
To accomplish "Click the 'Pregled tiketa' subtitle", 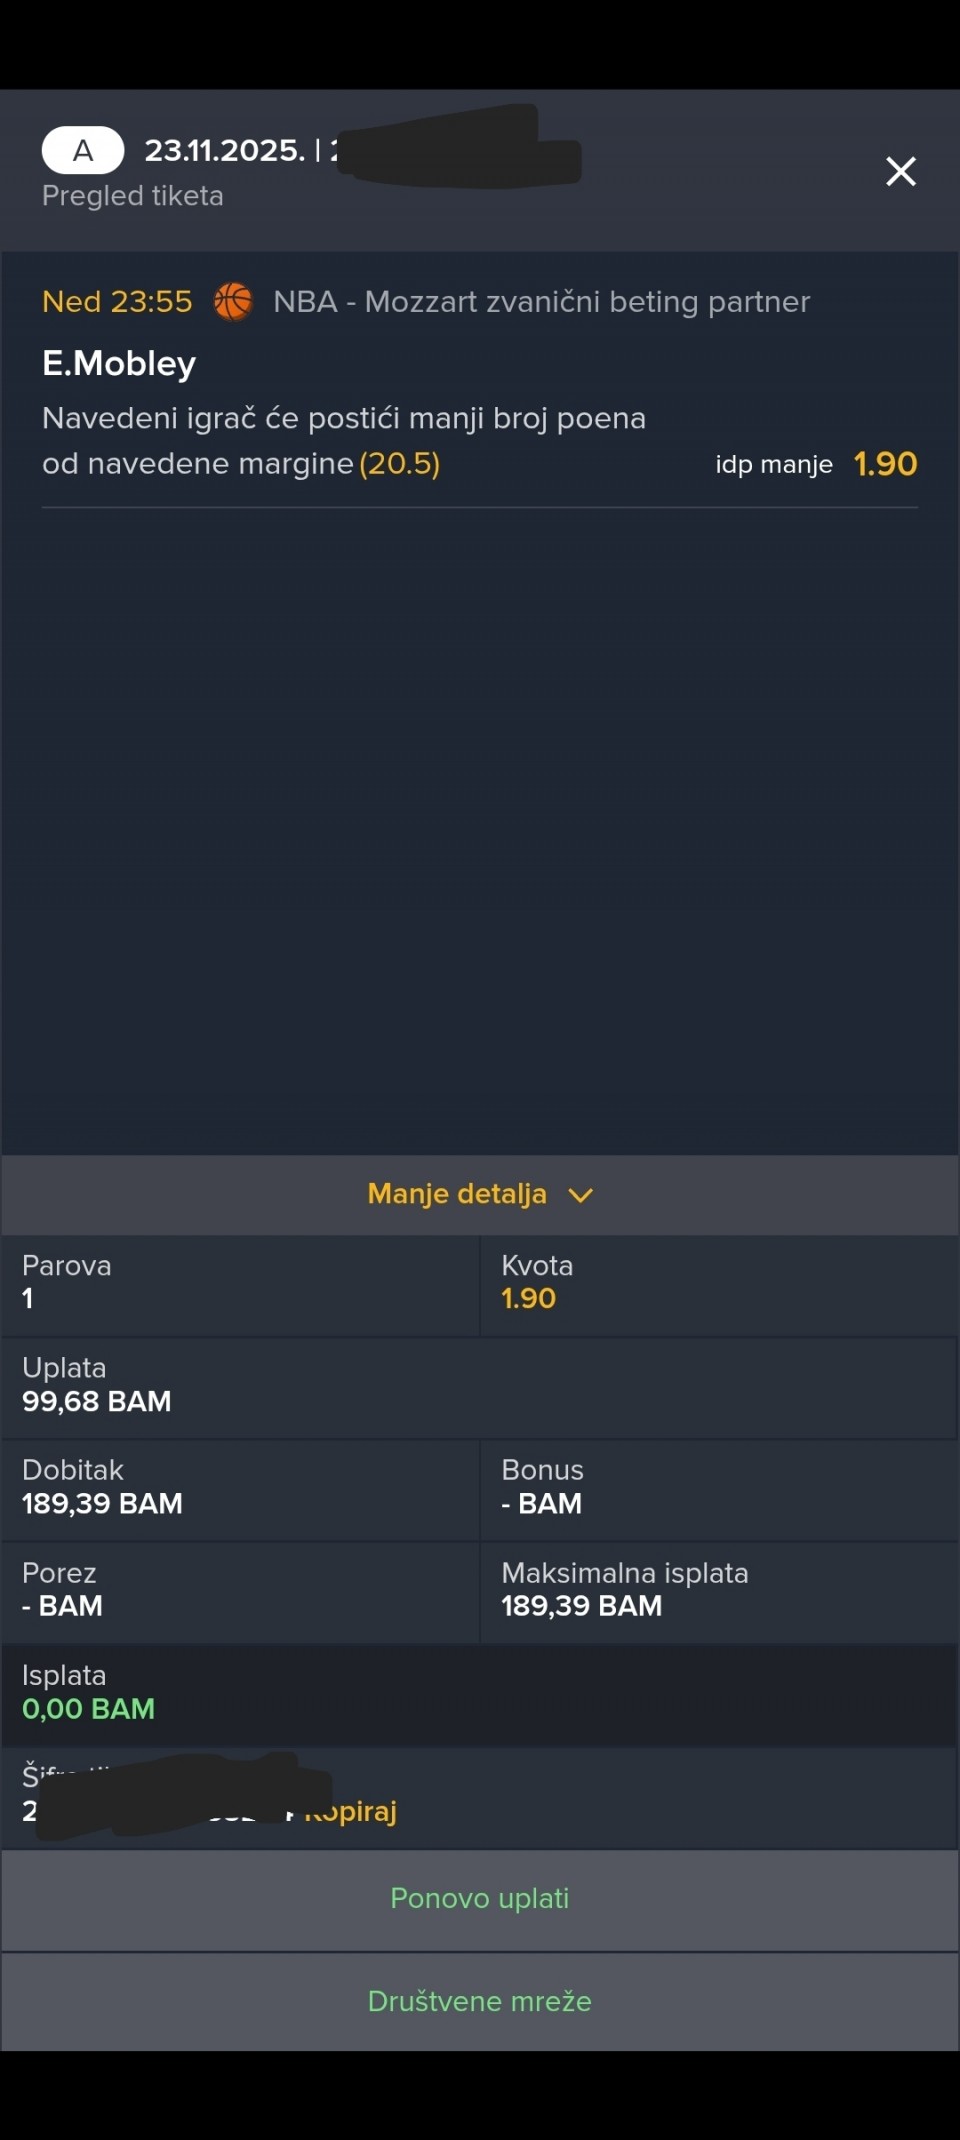I will (133, 196).
